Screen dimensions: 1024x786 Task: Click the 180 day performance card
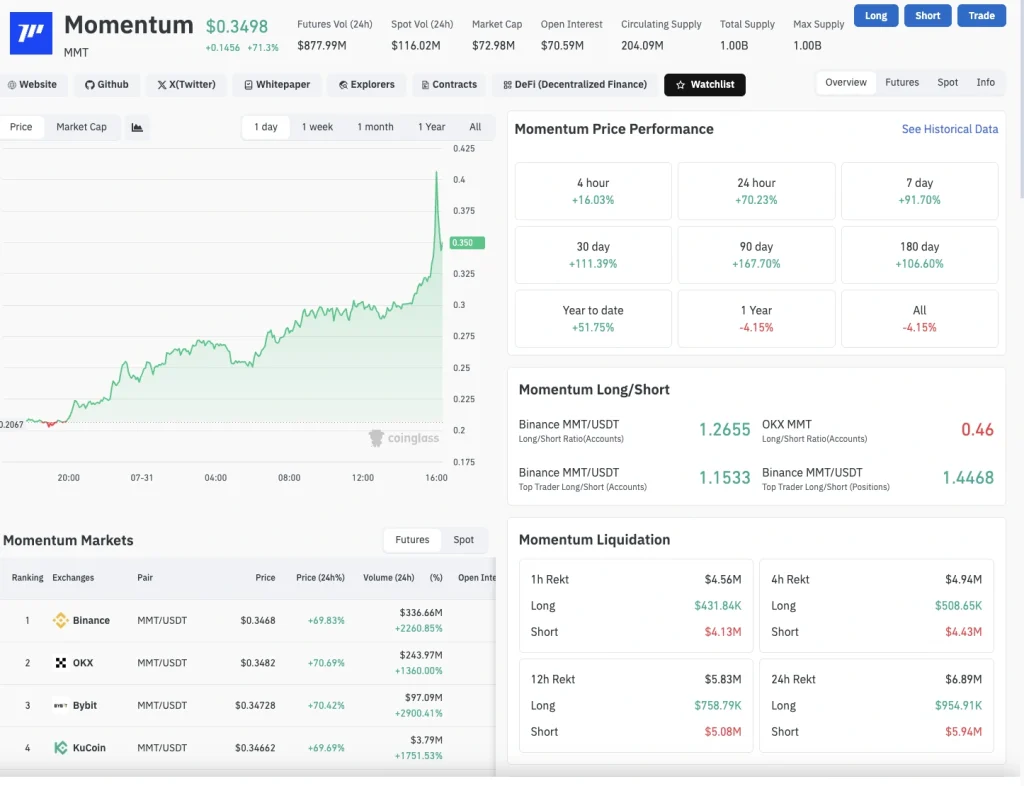click(920, 255)
